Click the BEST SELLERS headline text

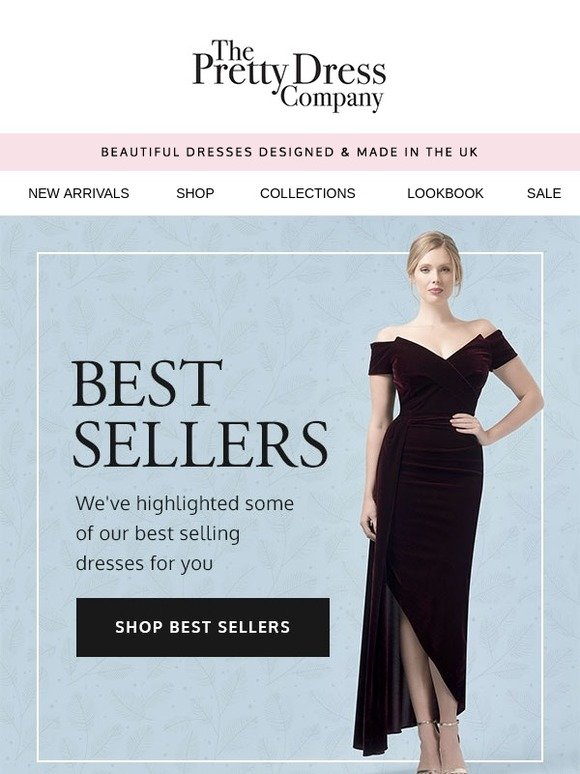pyautogui.click(x=200, y=414)
